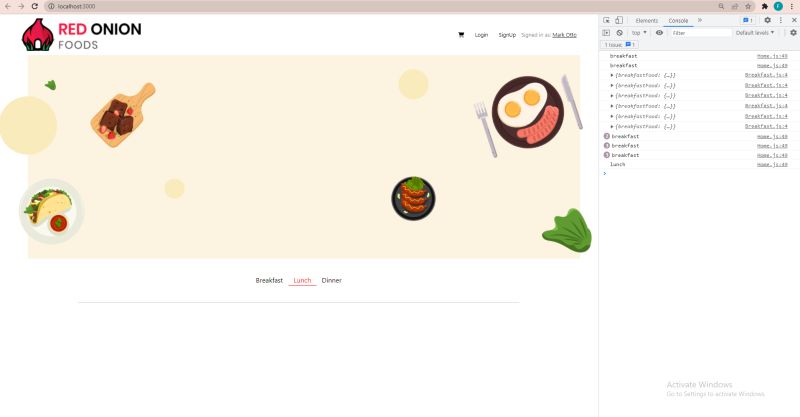Open the Login link

coord(481,35)
